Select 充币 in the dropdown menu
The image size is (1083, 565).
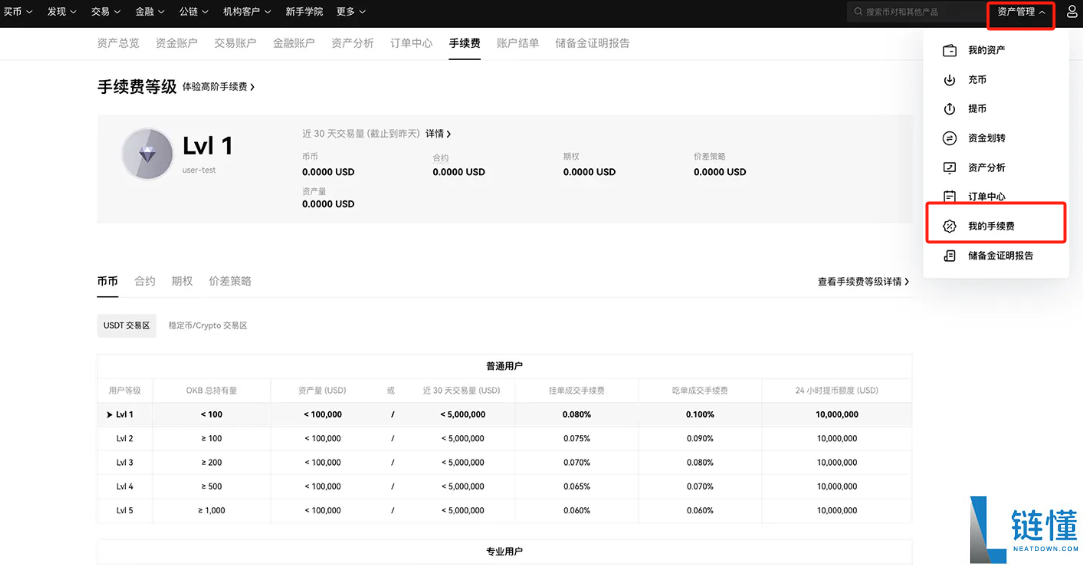(977, 80)
